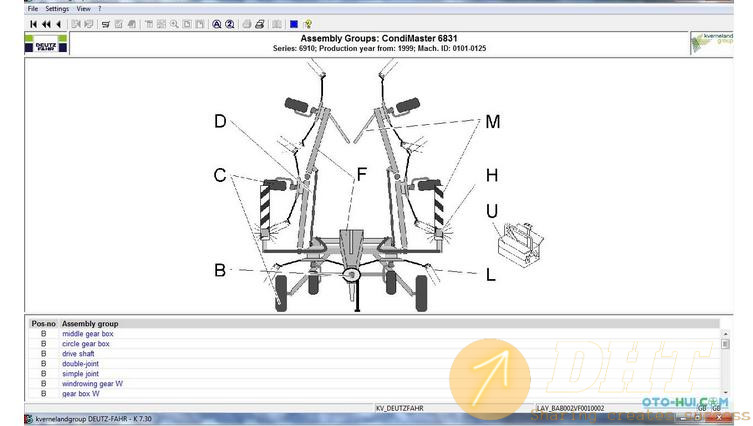This screenshot has width=753, height=426.
Task: Click the Pos-no column header
Action: tap(44, 324)
